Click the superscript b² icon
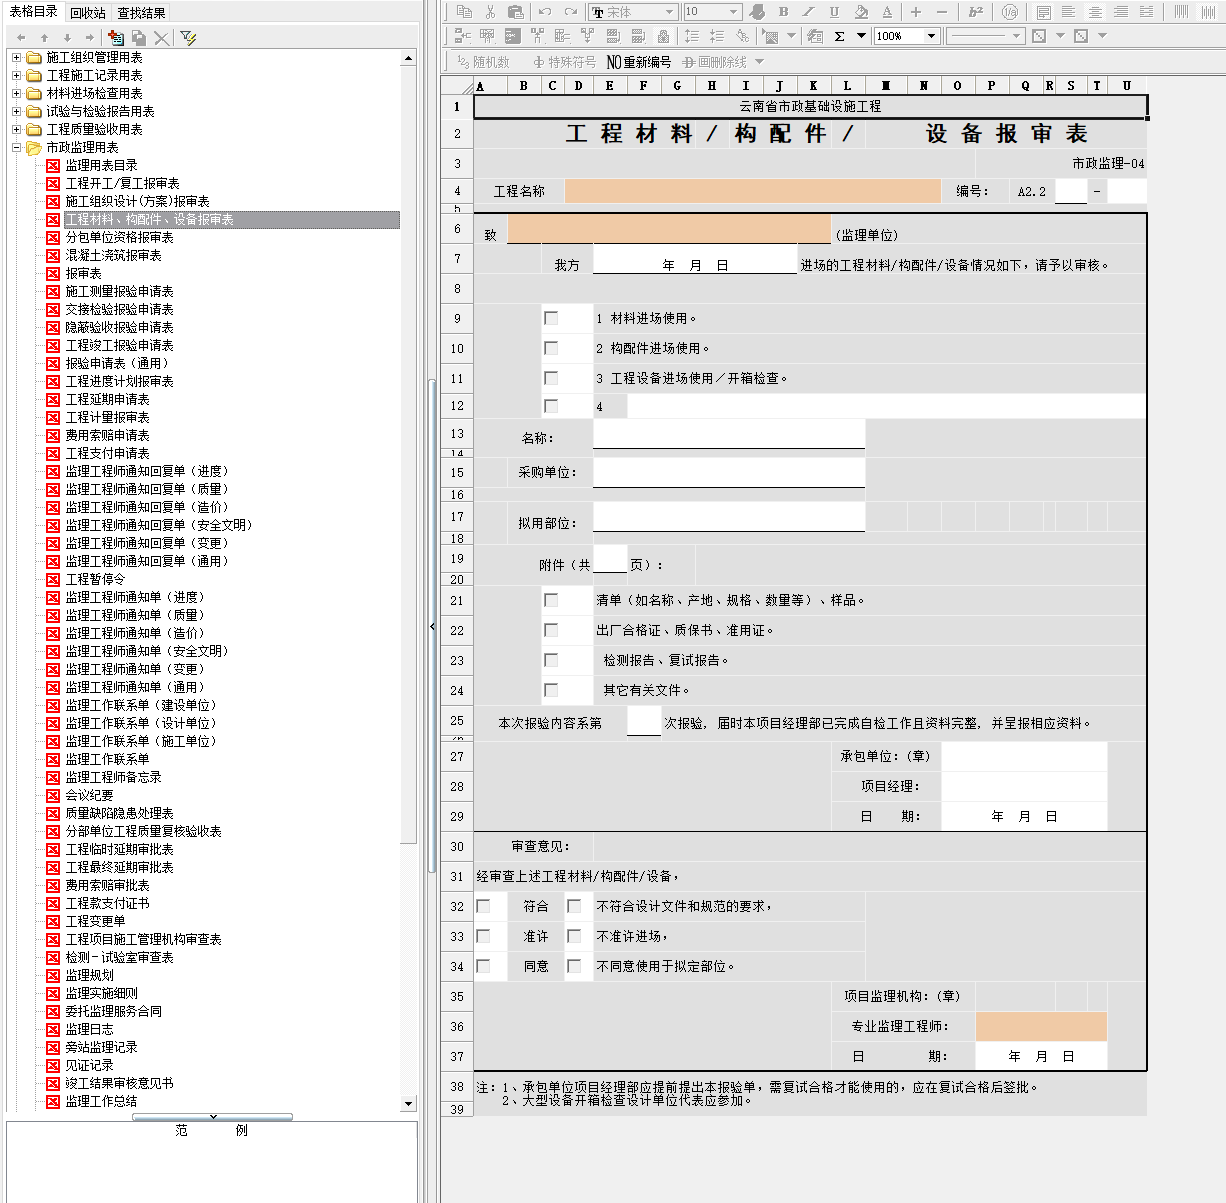The height and width of the screenshot is (1203, 1226). tap(976, 12)
